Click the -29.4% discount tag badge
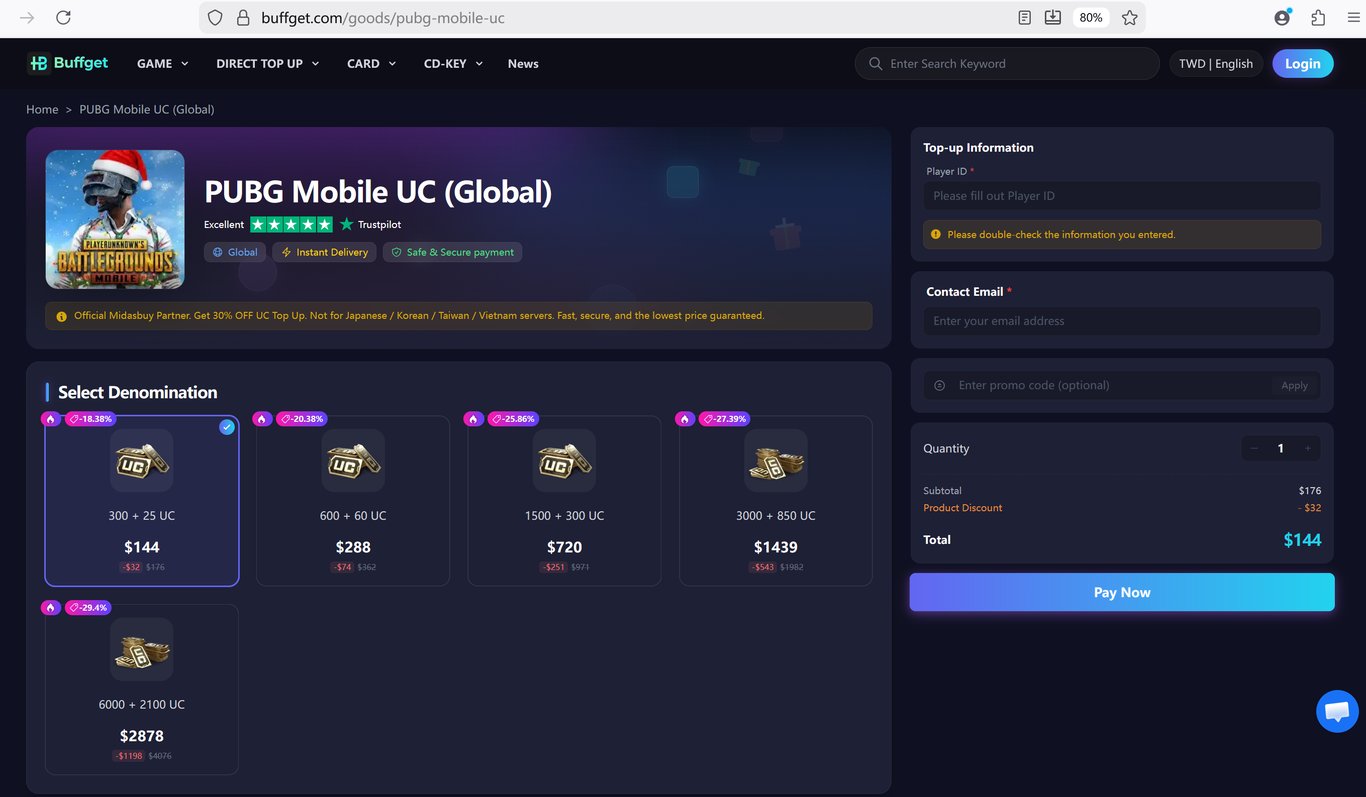Screen dimensions: 1366x797 click(x=88, y=608)
